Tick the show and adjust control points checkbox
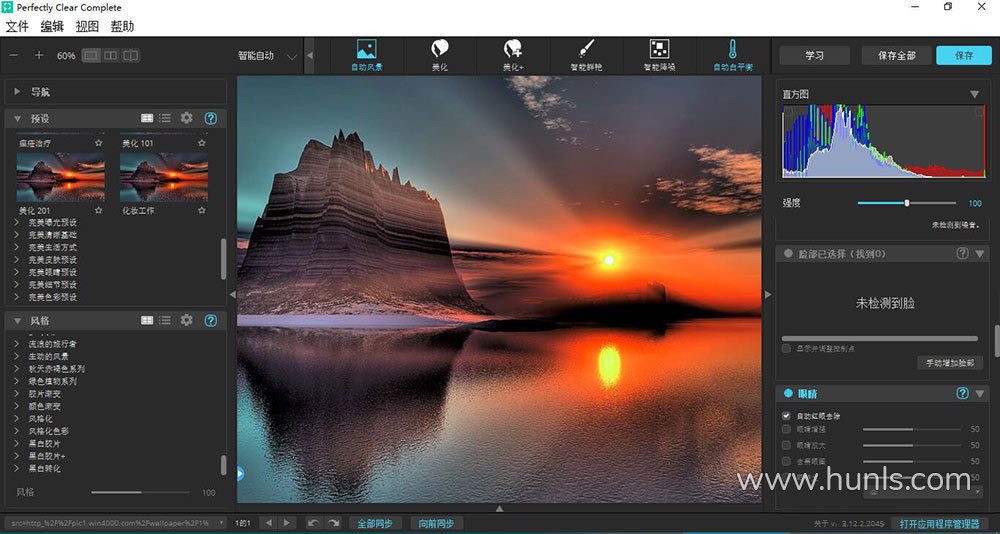 pos(786,349)
